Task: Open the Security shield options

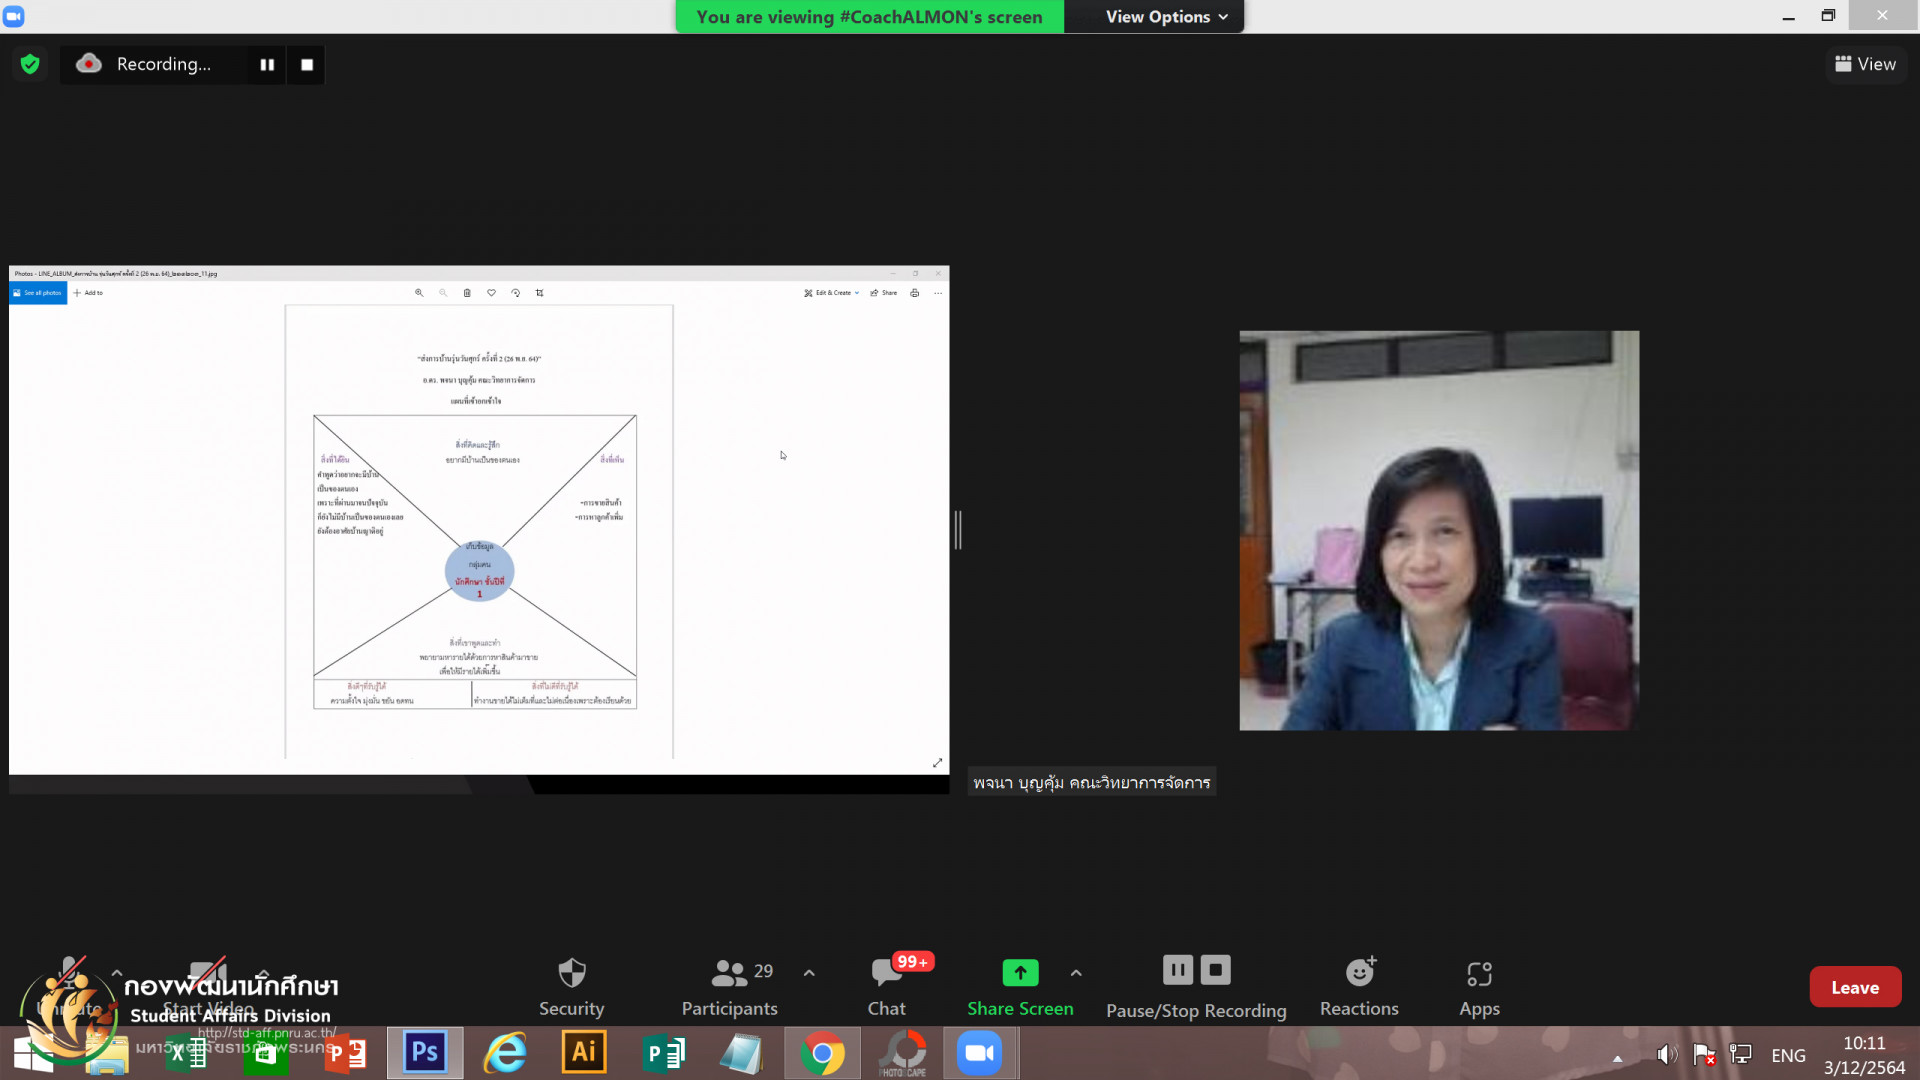Action: click(571, 973)
